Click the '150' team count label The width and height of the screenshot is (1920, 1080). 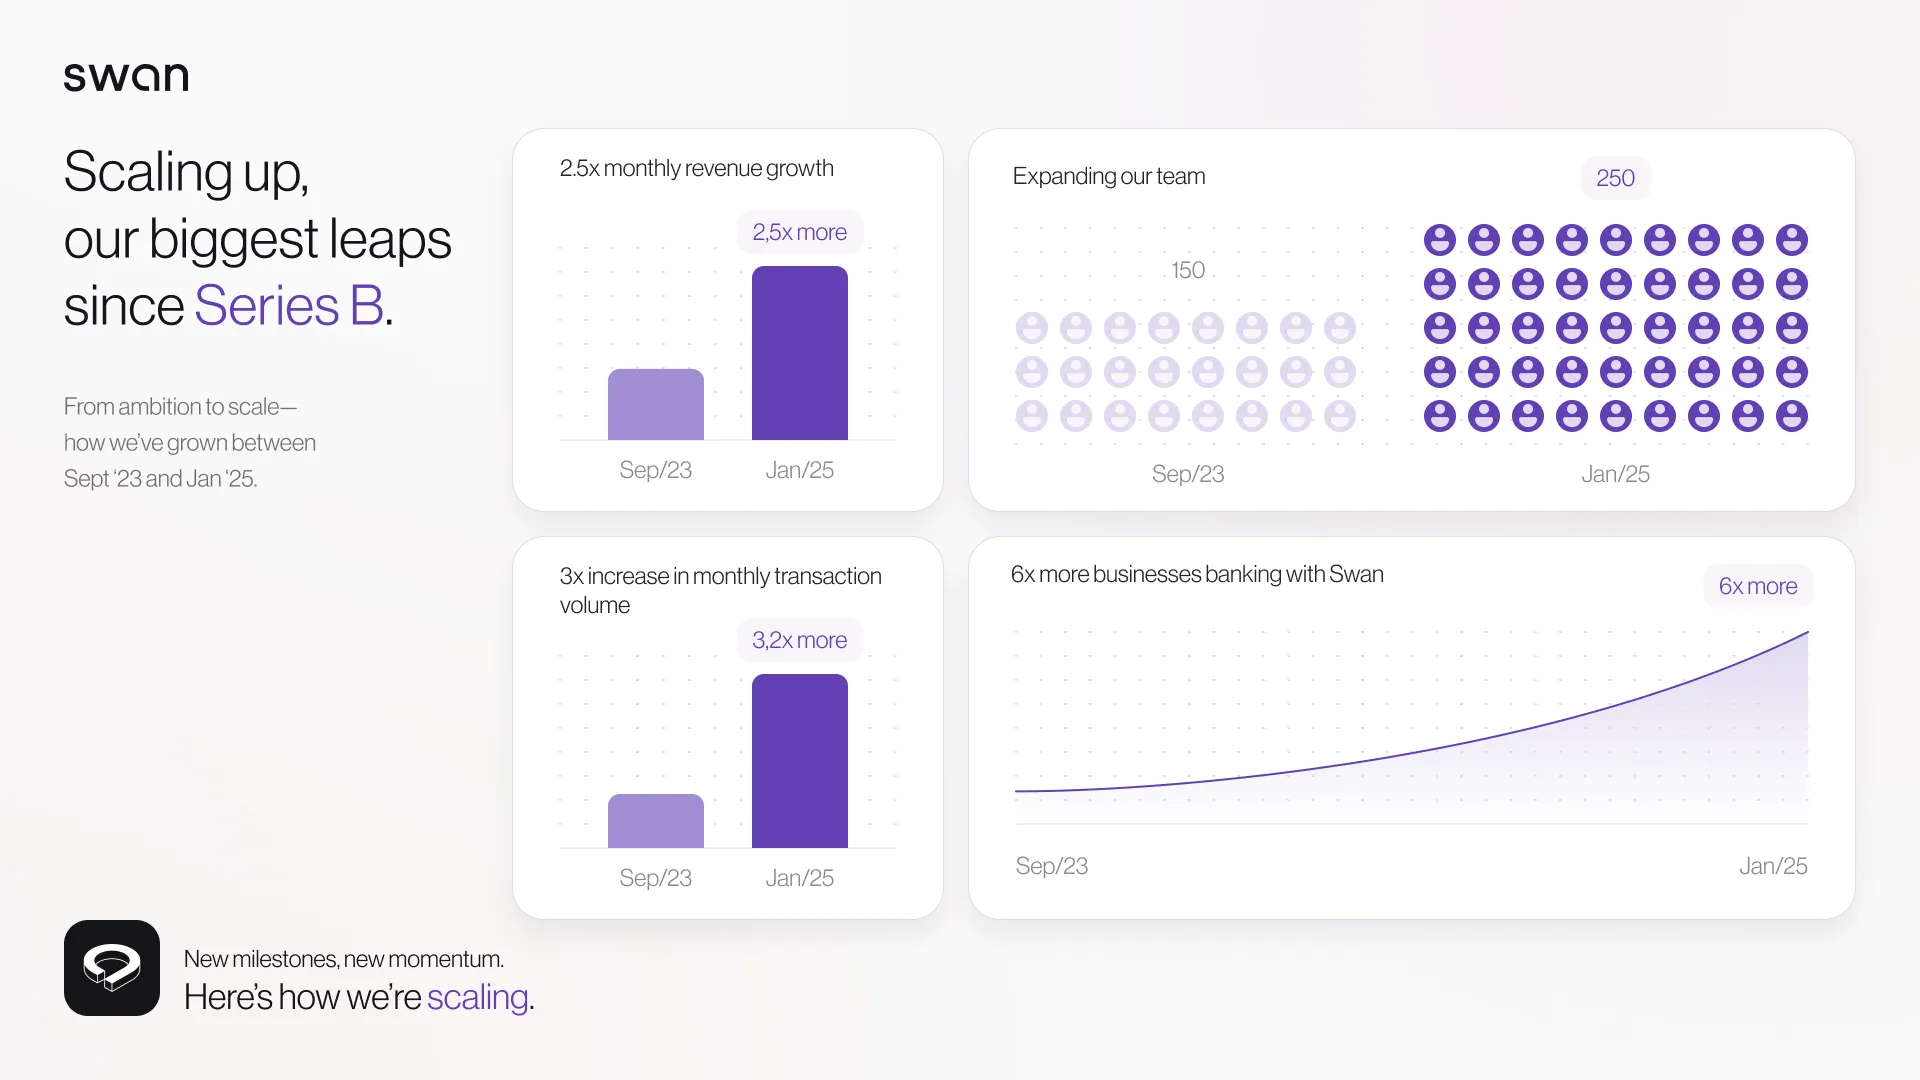pyautogui.click(x=1187, y=270)
